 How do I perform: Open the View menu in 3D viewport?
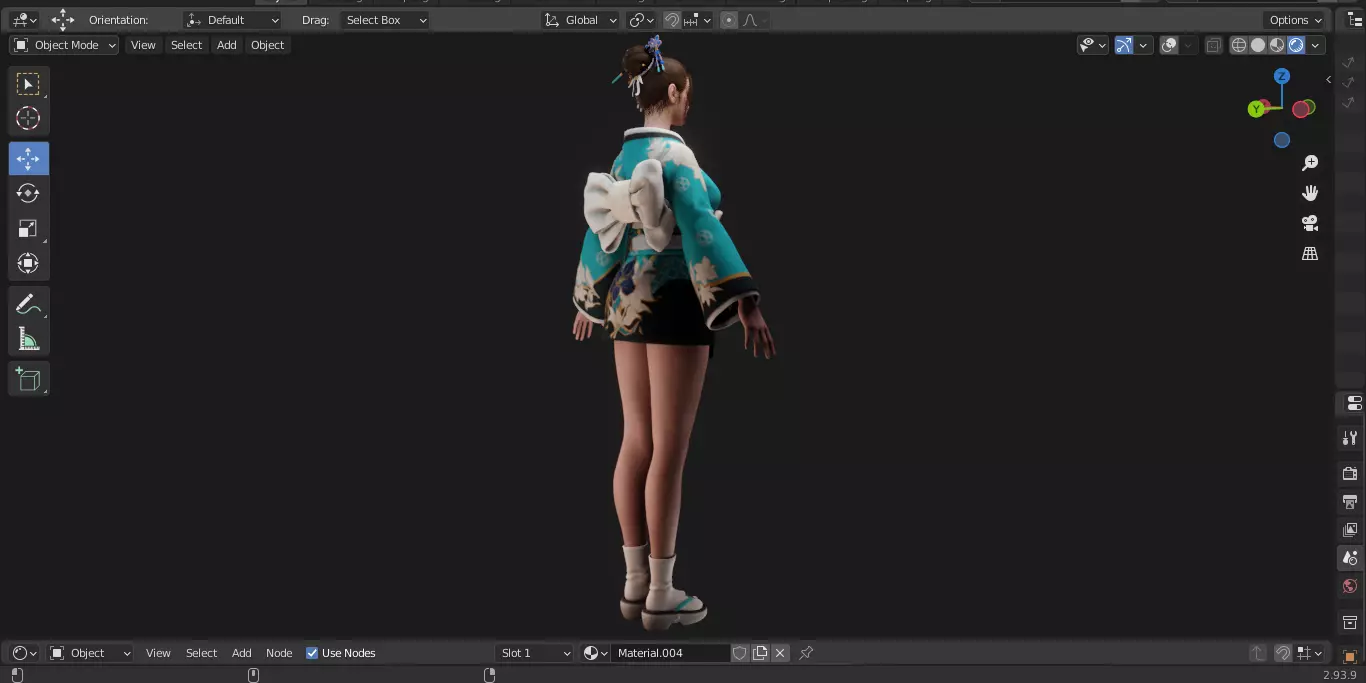[x=143, y=45]
